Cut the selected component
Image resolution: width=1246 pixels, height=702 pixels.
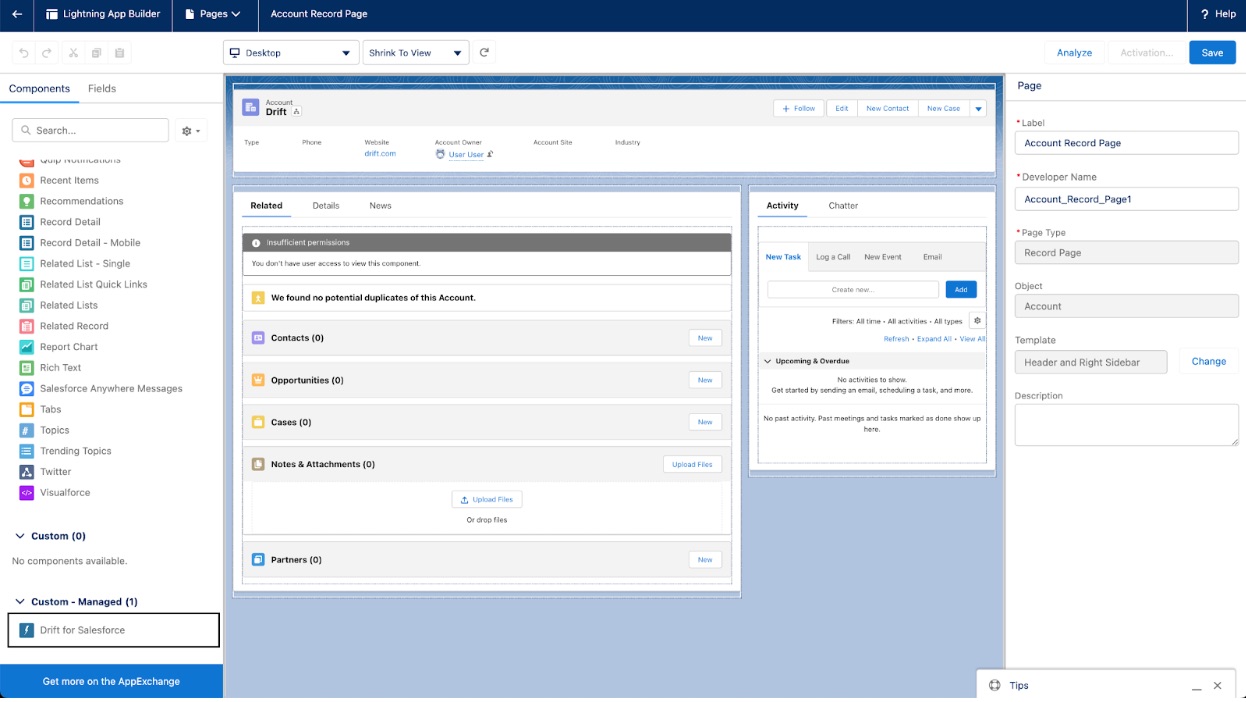73,53
